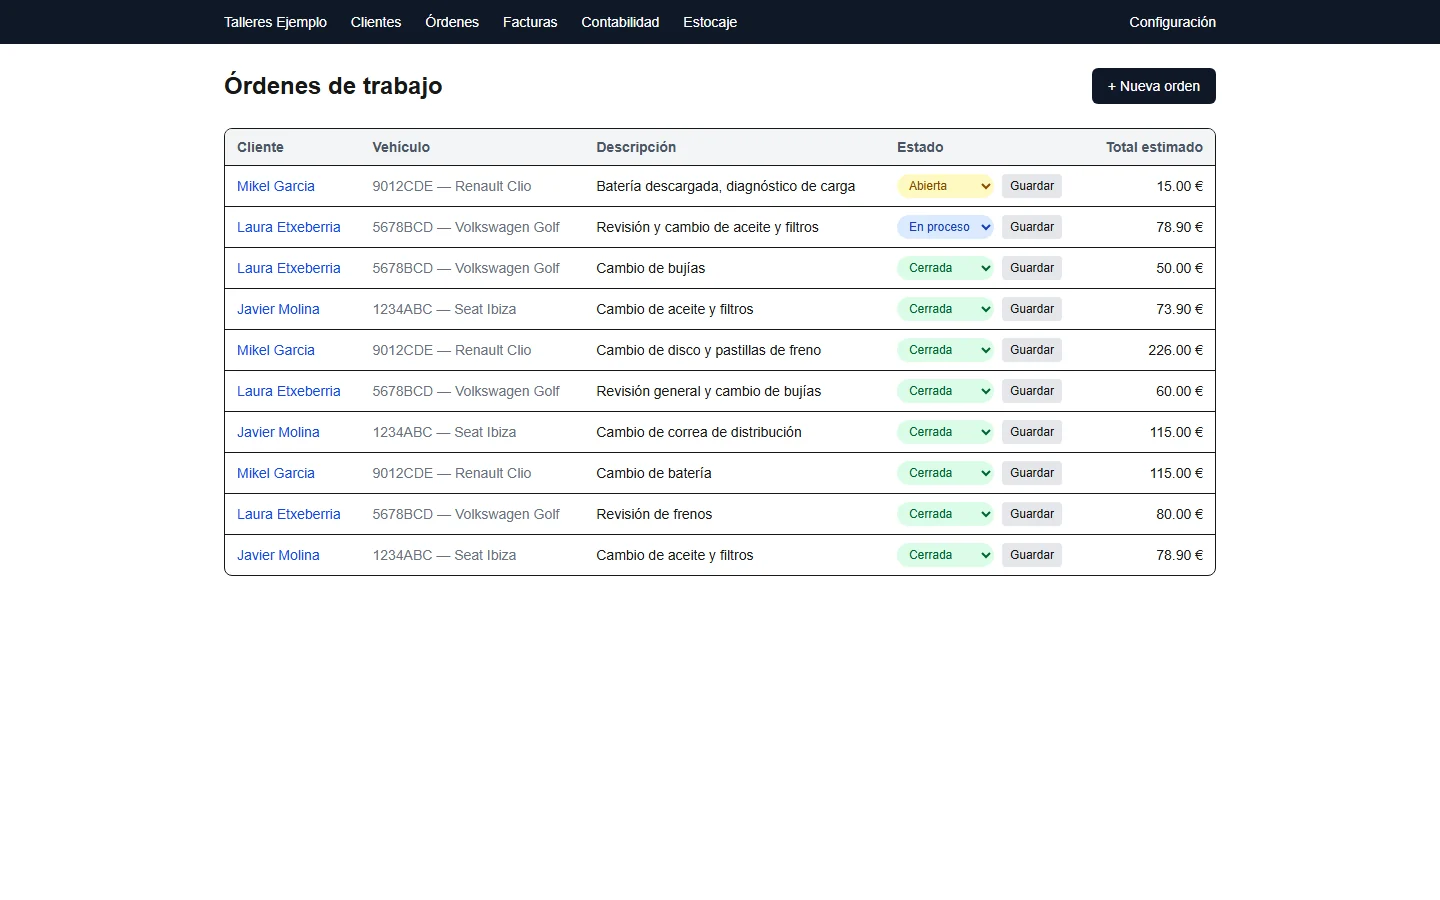Click the Órdenes de trabajo heading
This screenshot has width=1440, height=900.
pyautogui.click(x=333, y=86)
